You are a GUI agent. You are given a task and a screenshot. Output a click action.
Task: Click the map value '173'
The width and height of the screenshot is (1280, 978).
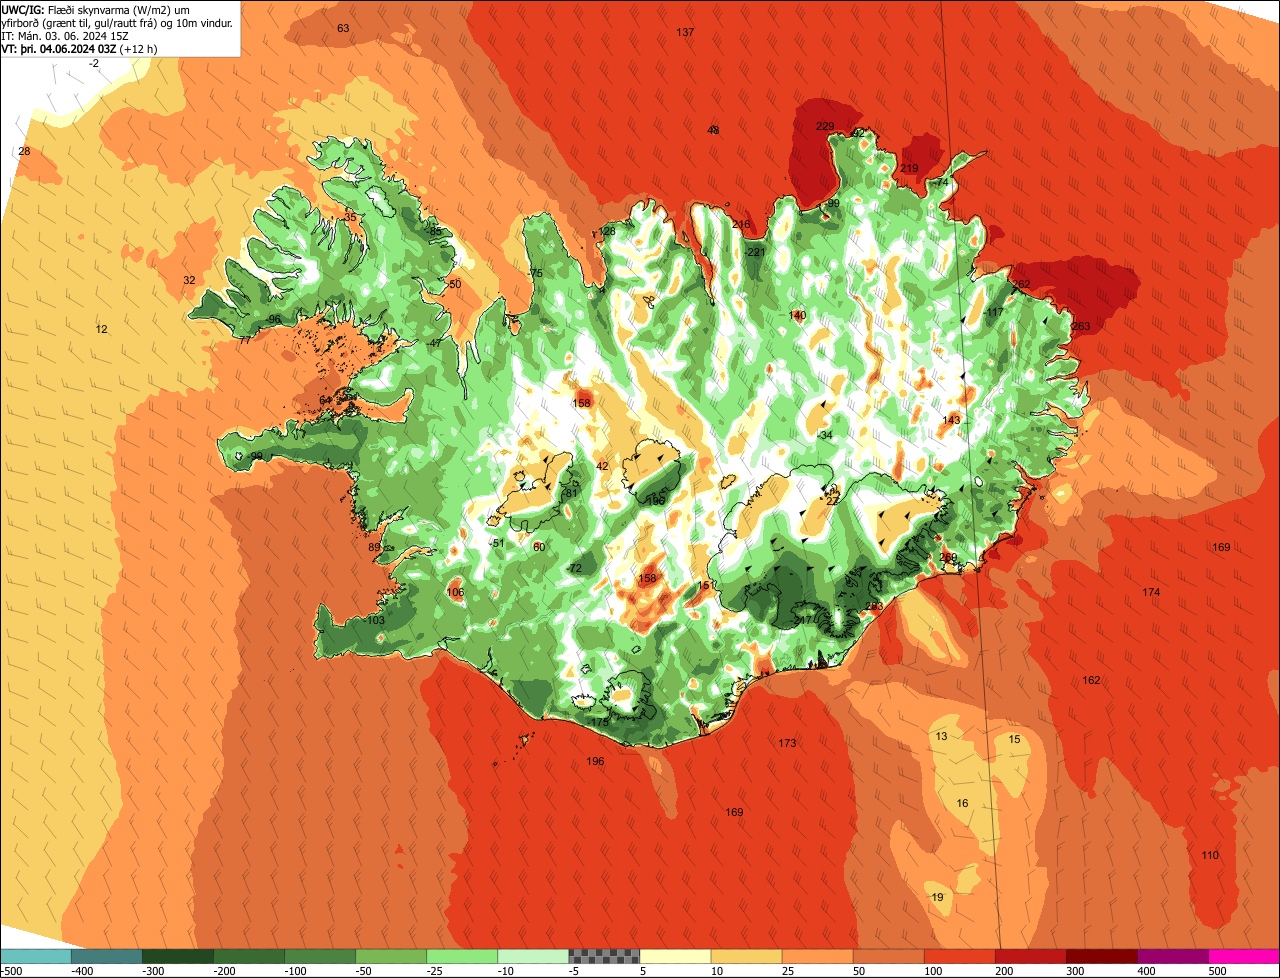coord(788,743)
